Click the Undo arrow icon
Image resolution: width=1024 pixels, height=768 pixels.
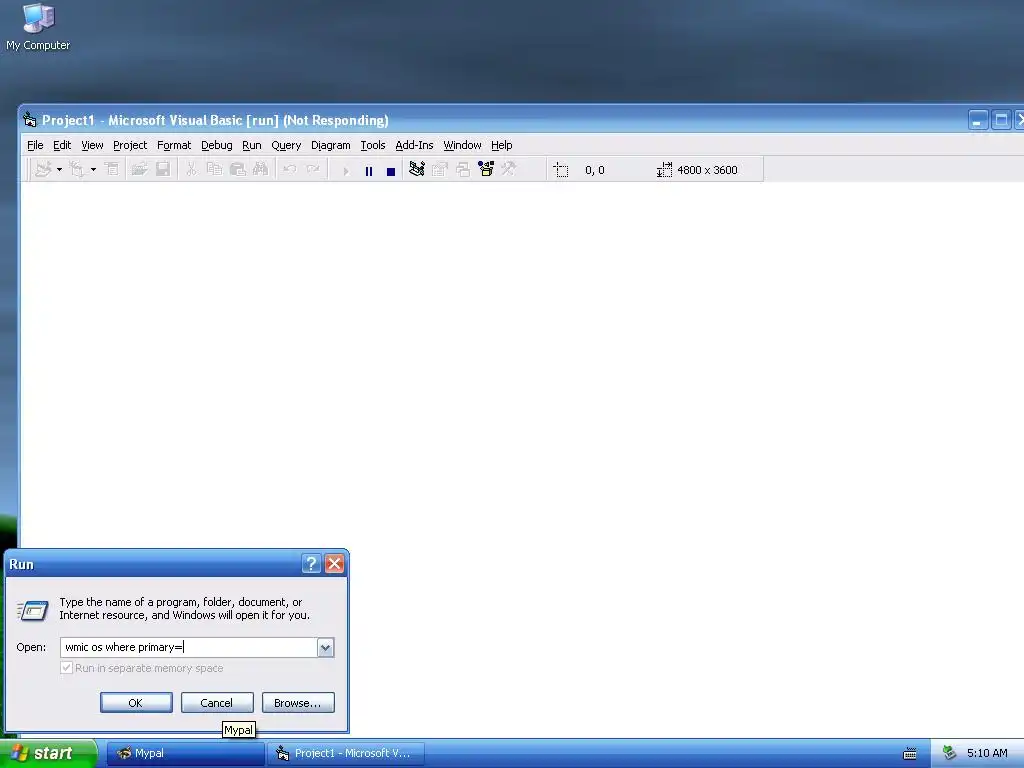pyautogui.click(x=290, y=170)
